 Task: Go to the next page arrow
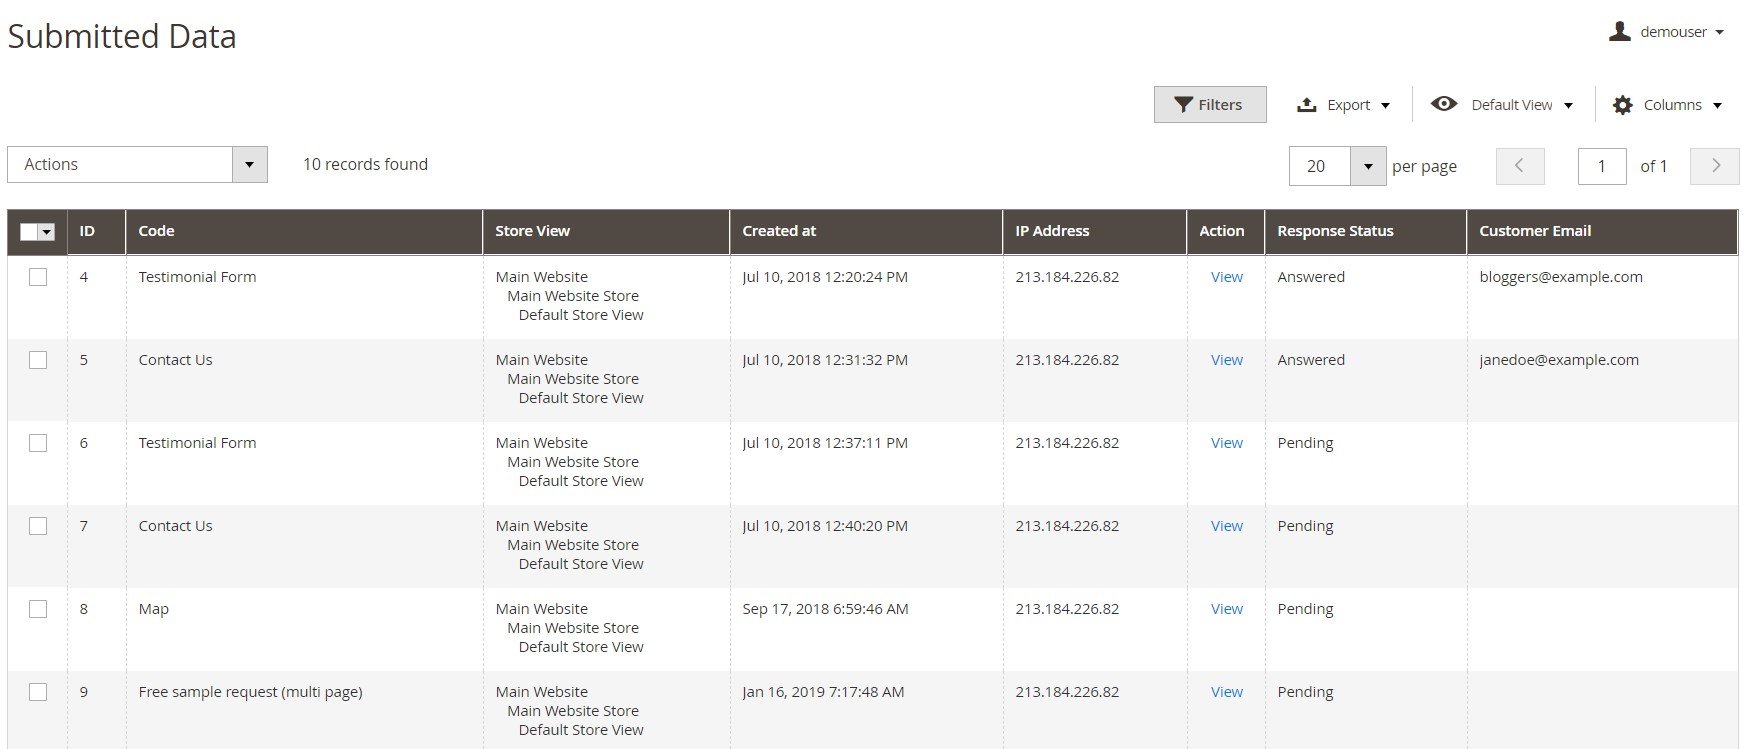point(1715,166)
